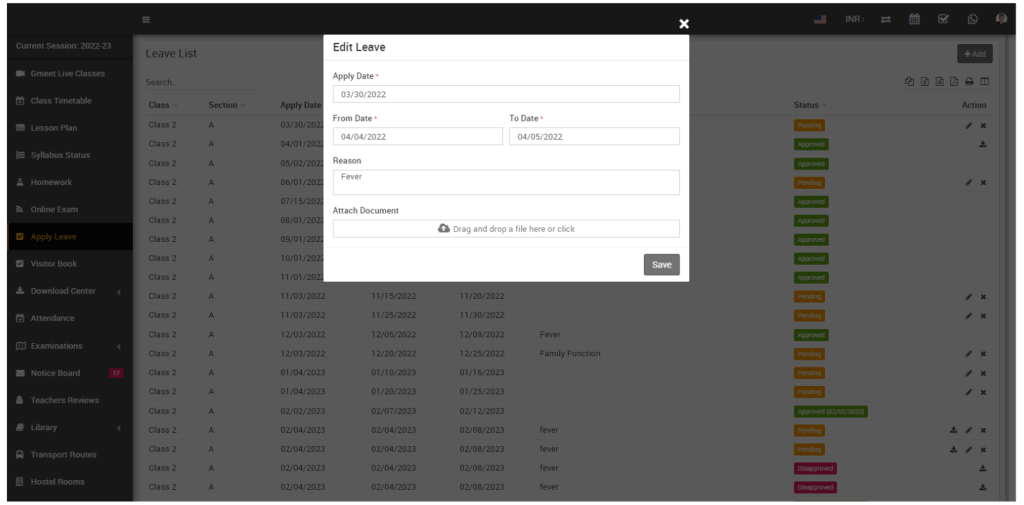Click the Save button in Edit Leave
This screenshot has height=505, width=1024.
661,265
